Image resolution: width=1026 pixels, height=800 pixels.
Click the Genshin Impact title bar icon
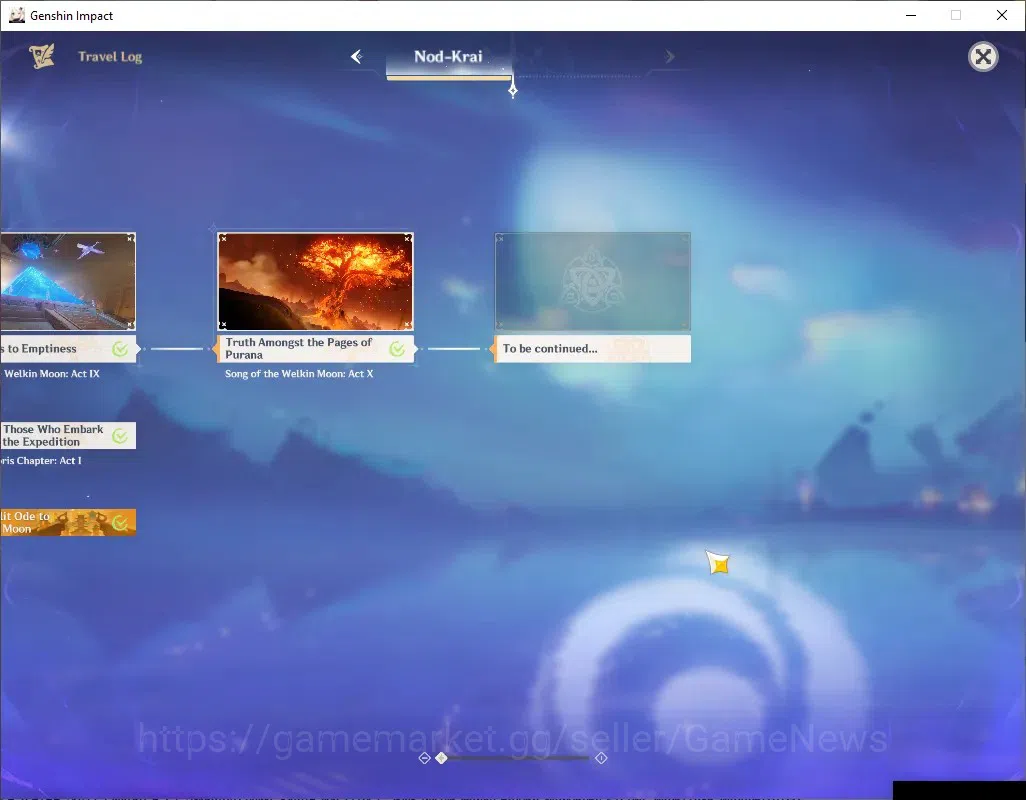[x=17, y=15]
